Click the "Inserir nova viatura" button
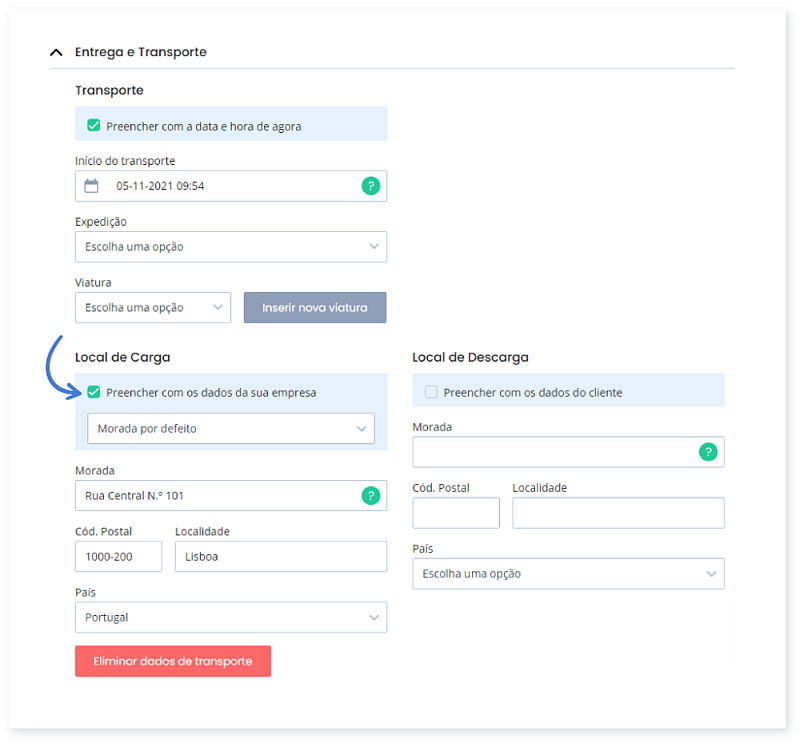 click(x=315, y=307)
